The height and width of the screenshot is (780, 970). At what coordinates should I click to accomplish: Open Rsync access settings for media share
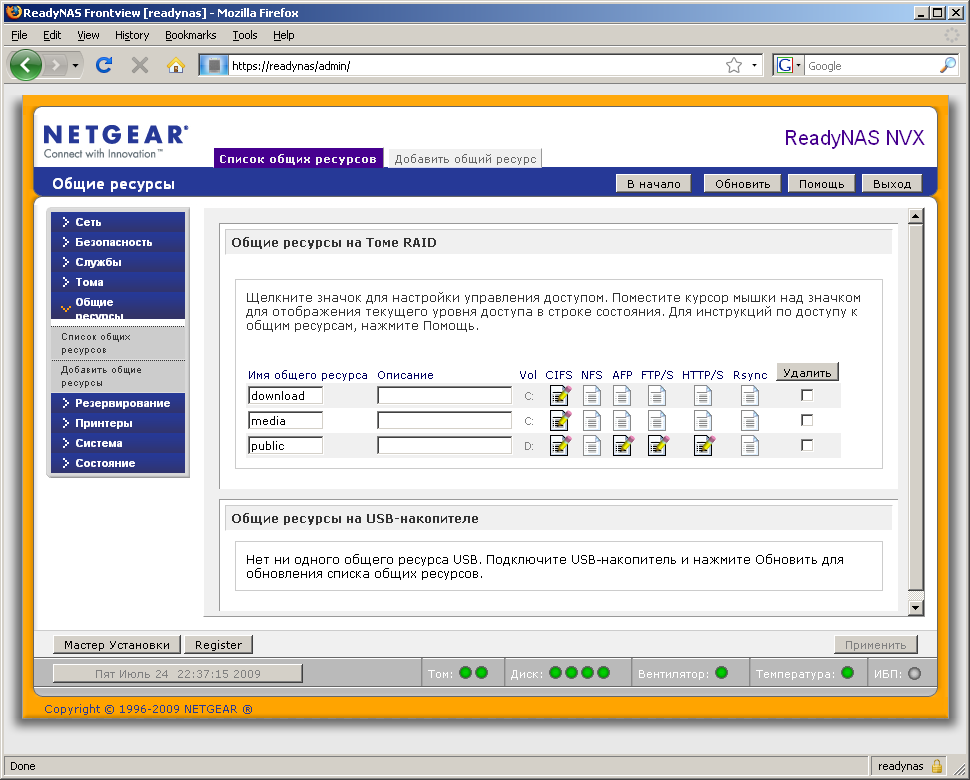coord(750,421)
